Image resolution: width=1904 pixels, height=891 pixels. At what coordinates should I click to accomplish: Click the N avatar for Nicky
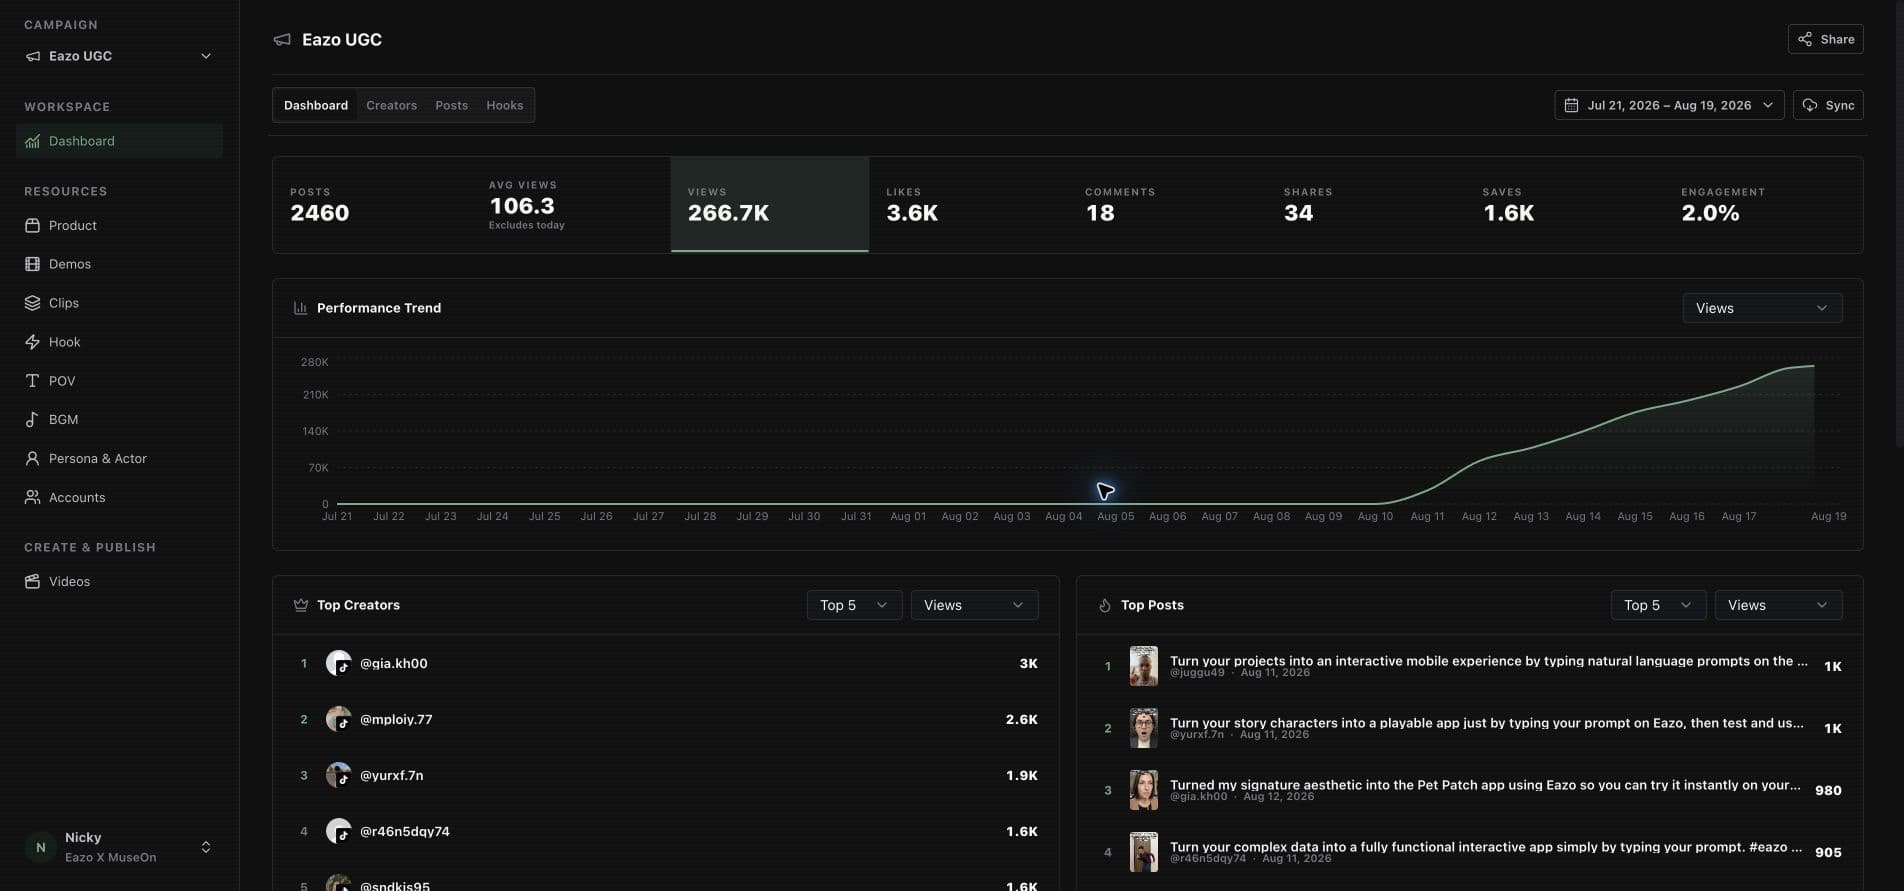coord(40,847)
